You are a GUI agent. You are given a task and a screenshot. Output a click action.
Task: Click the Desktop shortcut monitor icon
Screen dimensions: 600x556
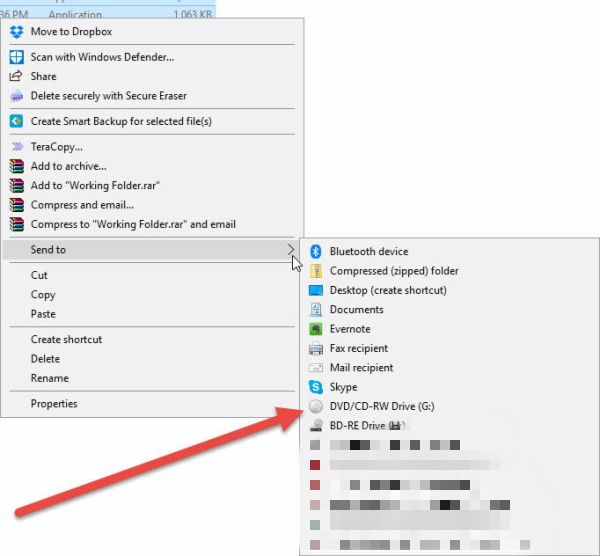tap(316, 290)
